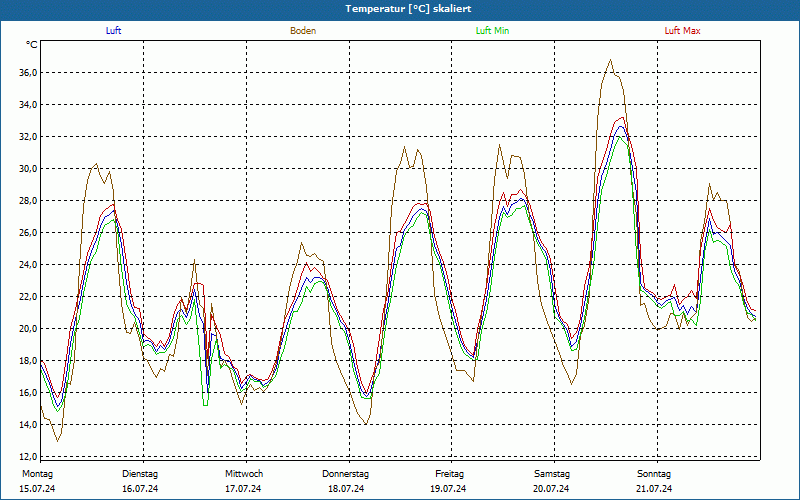Click the 'Freitag' day label

pyautogui.click(x=449, y=474)
